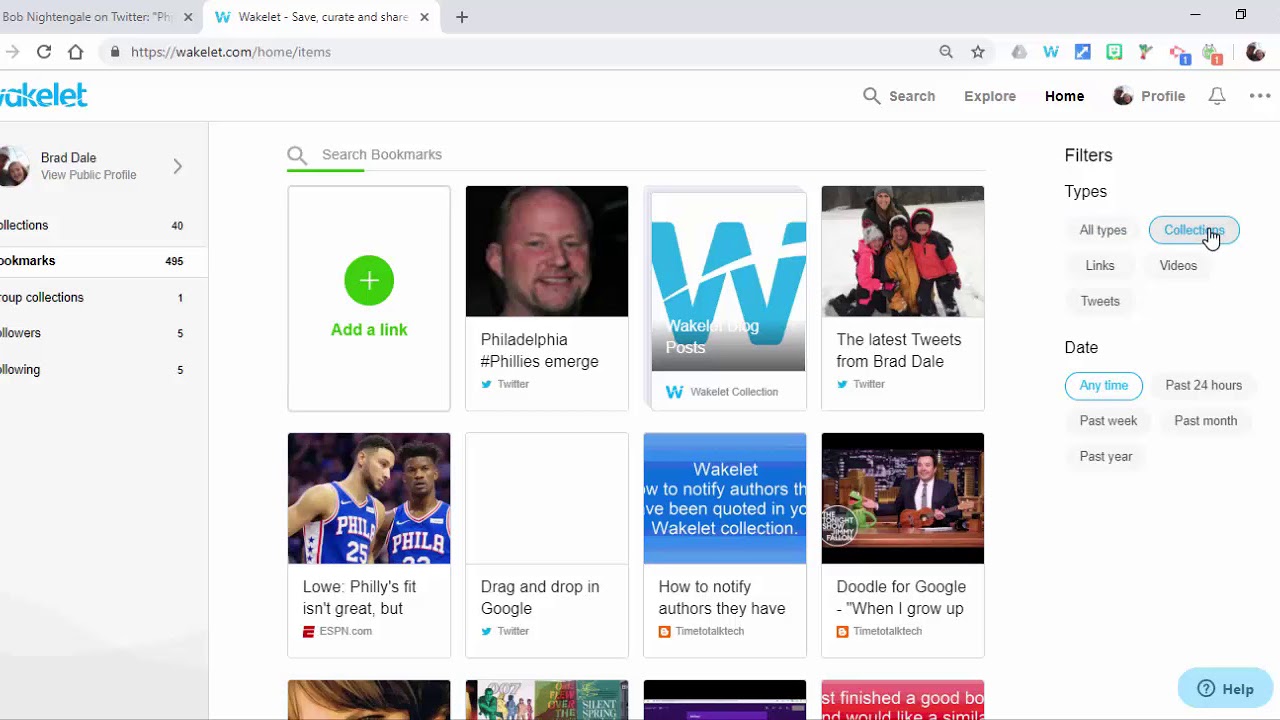1280x720 pixels.
Task: Click the Search Bookmarks magnifier icon
Action: click(x=297, y=155)
